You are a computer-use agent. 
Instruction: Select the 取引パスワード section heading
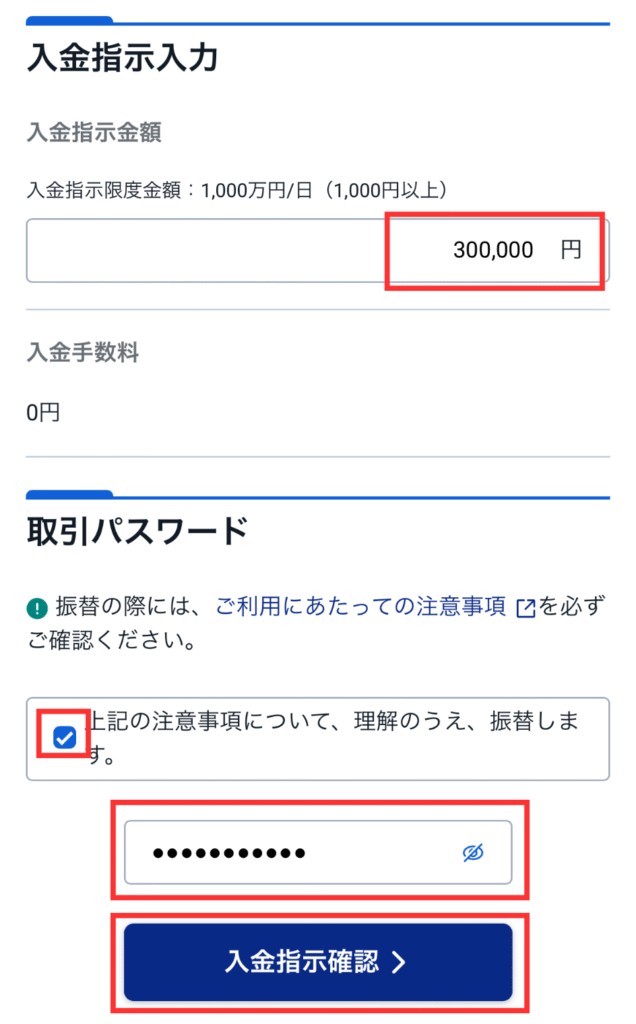pos(136,531)
